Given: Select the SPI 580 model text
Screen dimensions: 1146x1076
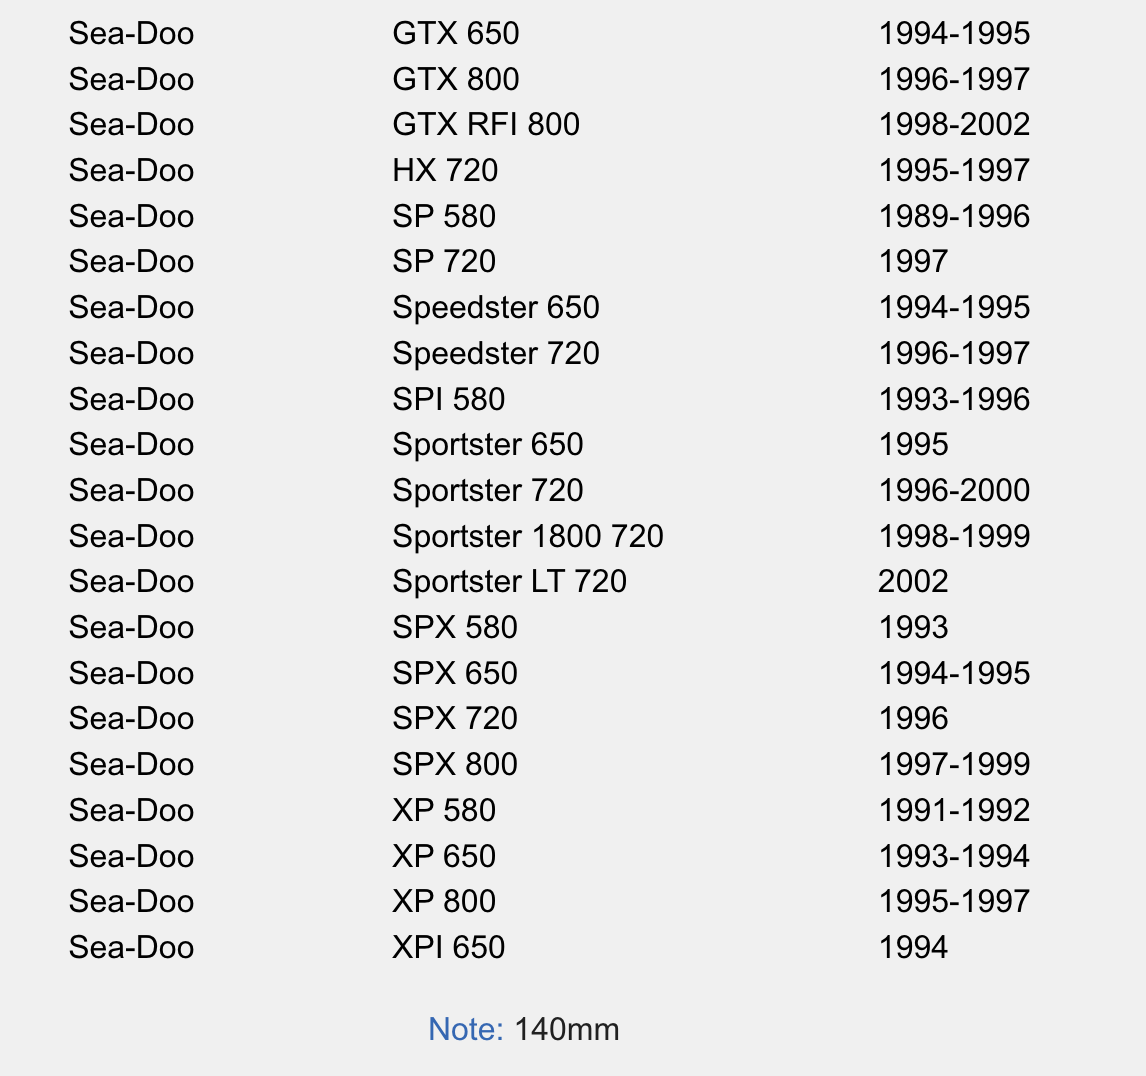Looking at the screenshot, I should point(449,400).
